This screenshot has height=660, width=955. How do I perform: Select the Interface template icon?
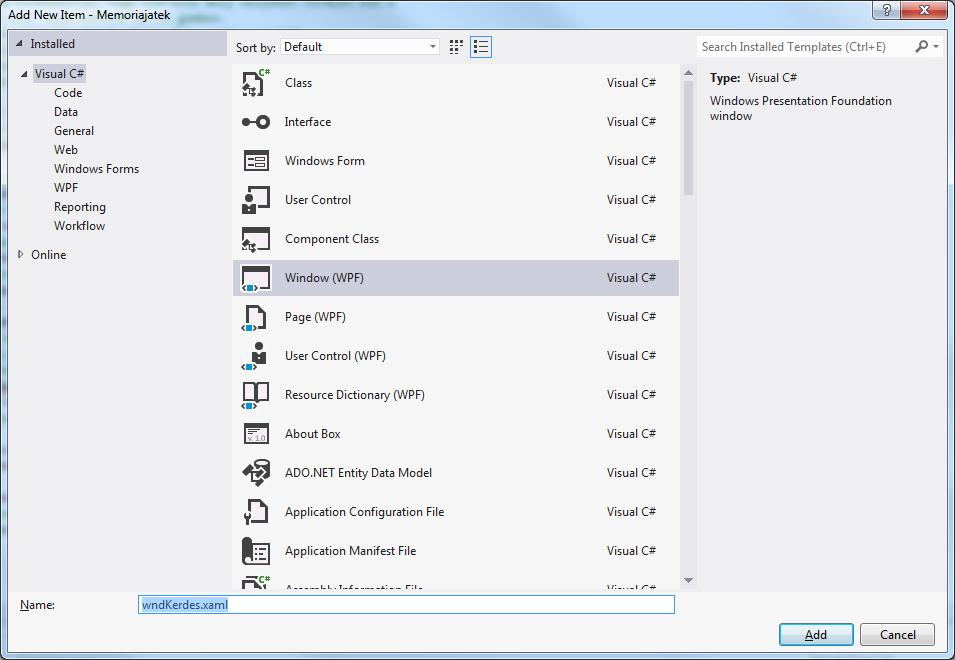[256, 122]
